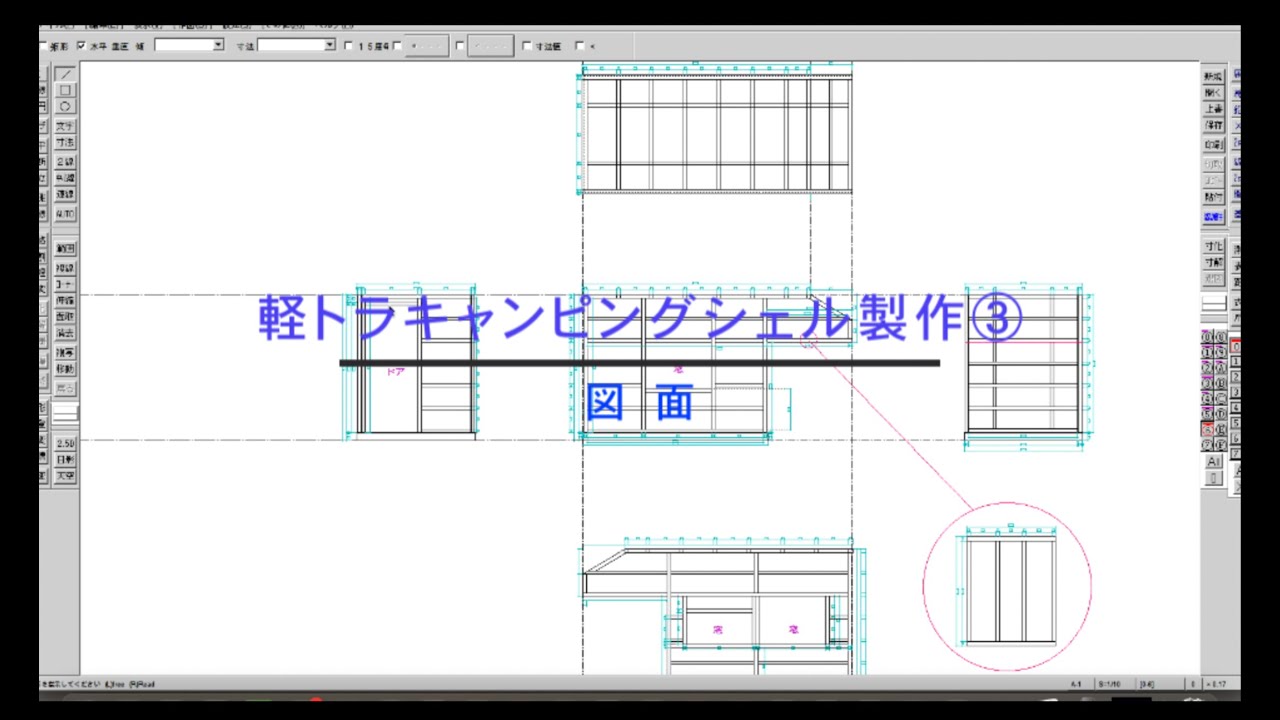Choose the 2線 double-line tool
This screenshot has width=1280, height=720.
(65, 162)
